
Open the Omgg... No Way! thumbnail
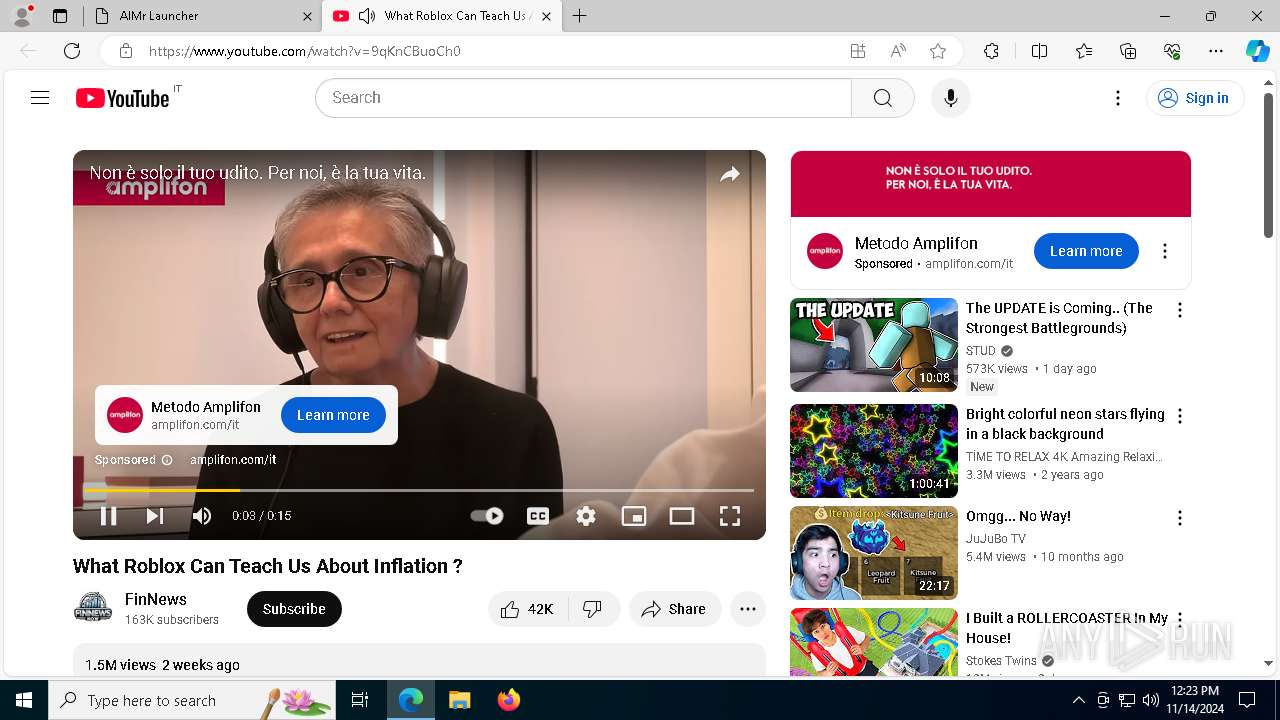point(874,553)
